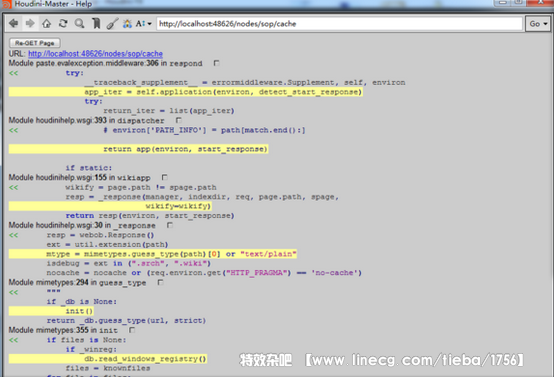Screen dimensions: 554x377
Task: Click highlighted 'mtype = mimetypes.guess_type' line
Action: 153,254
